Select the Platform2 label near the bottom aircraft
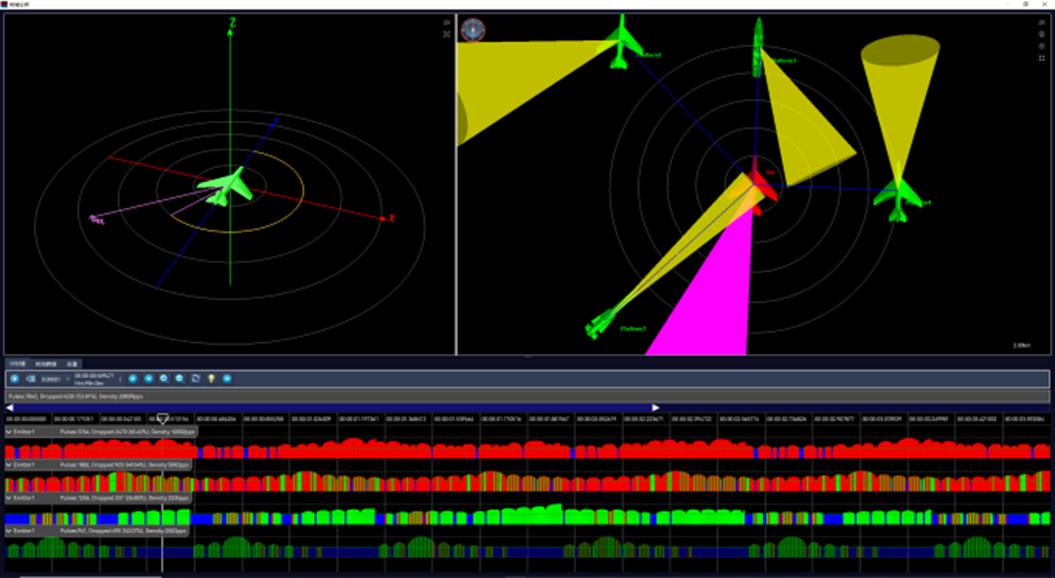The height and width of the screenshot is (578, 1055). (633, 329)
